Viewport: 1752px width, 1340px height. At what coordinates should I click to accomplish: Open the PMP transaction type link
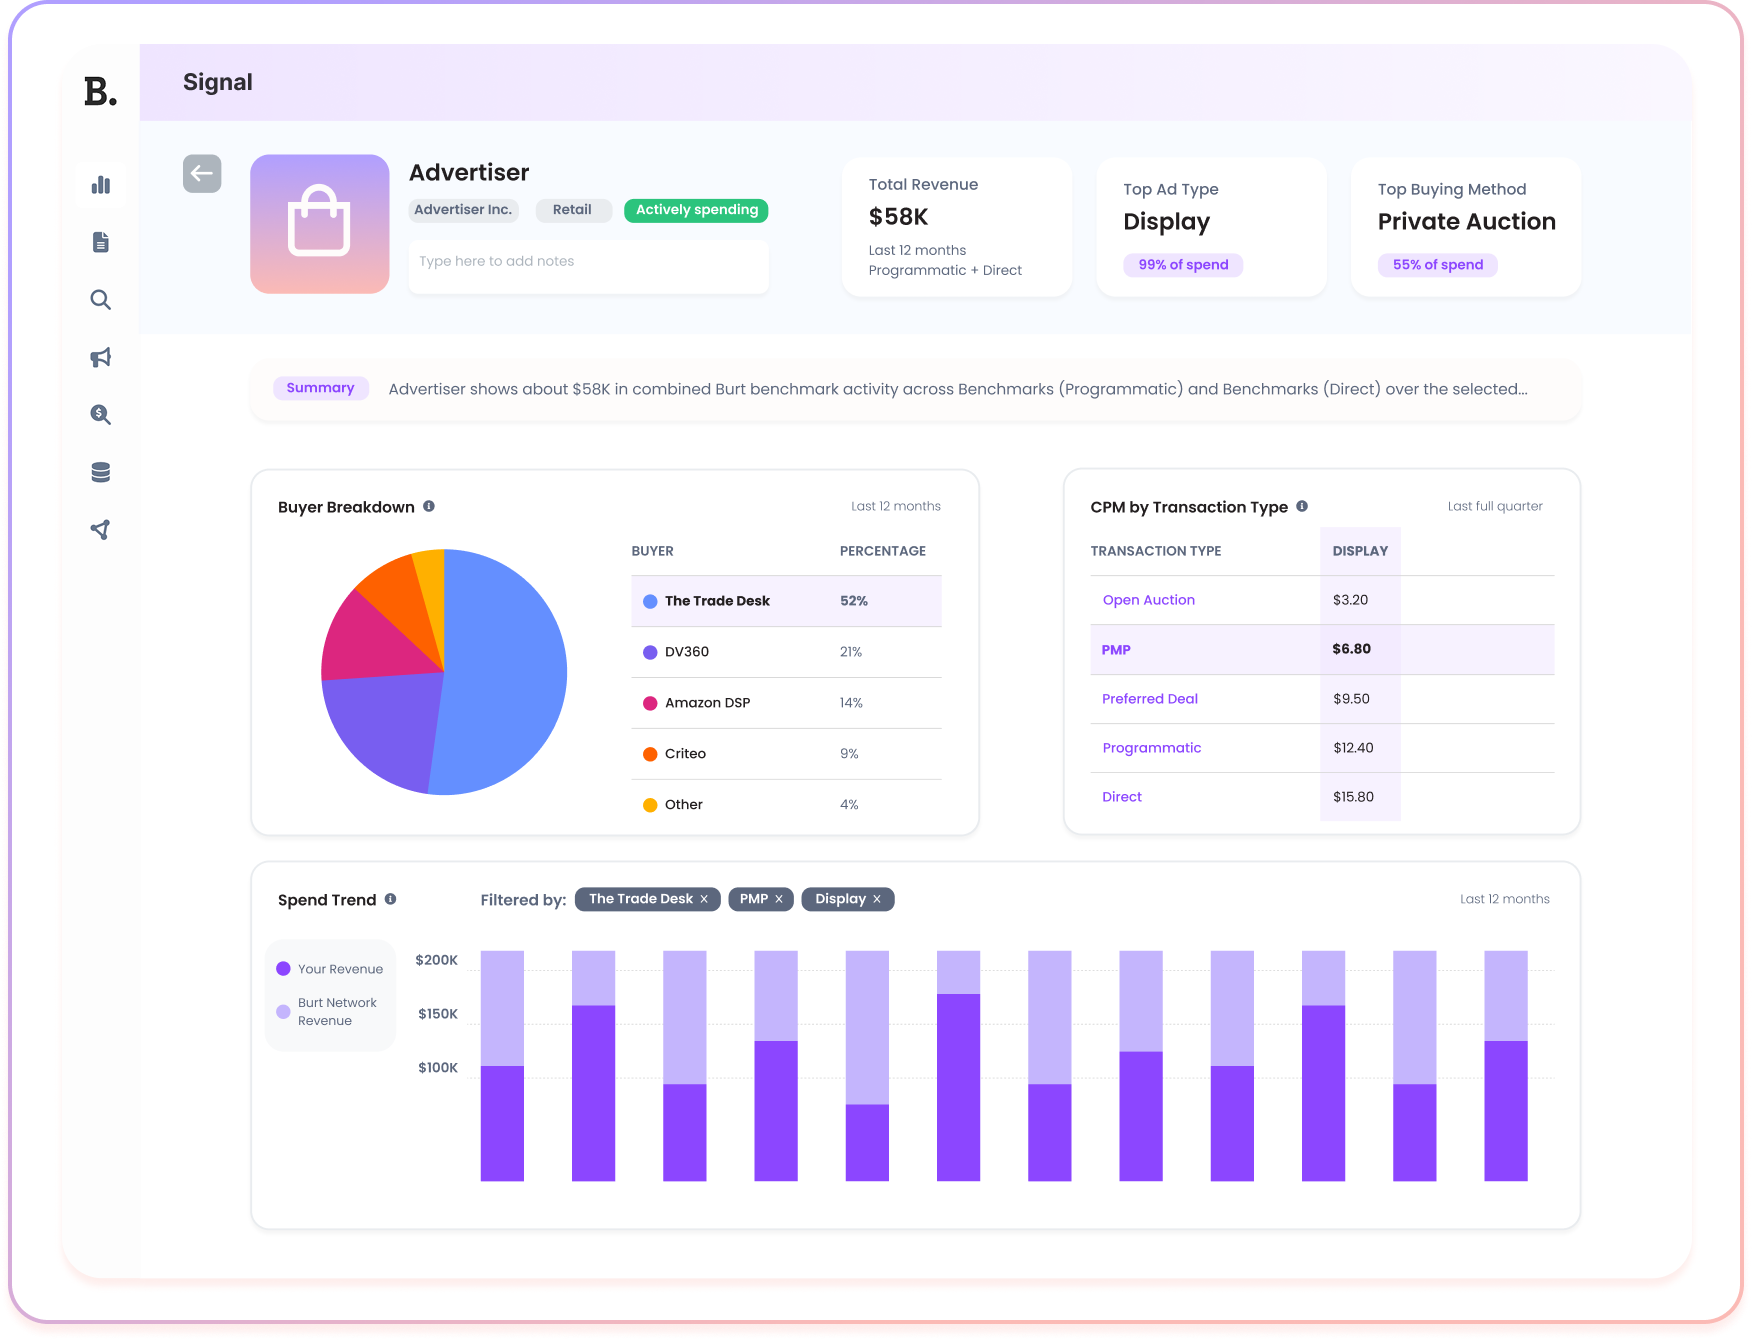pos(1116,650)
